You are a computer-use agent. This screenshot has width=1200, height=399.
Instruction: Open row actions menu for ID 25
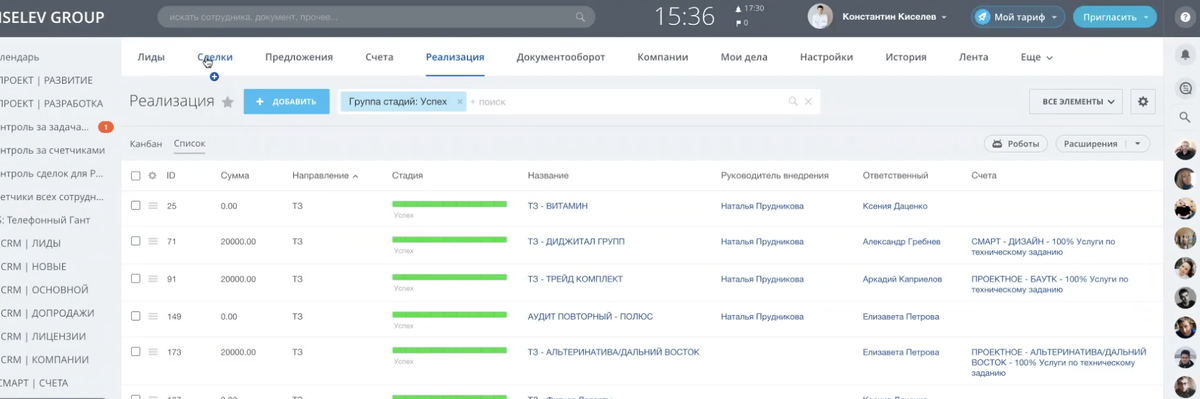[x=153, y=206]
